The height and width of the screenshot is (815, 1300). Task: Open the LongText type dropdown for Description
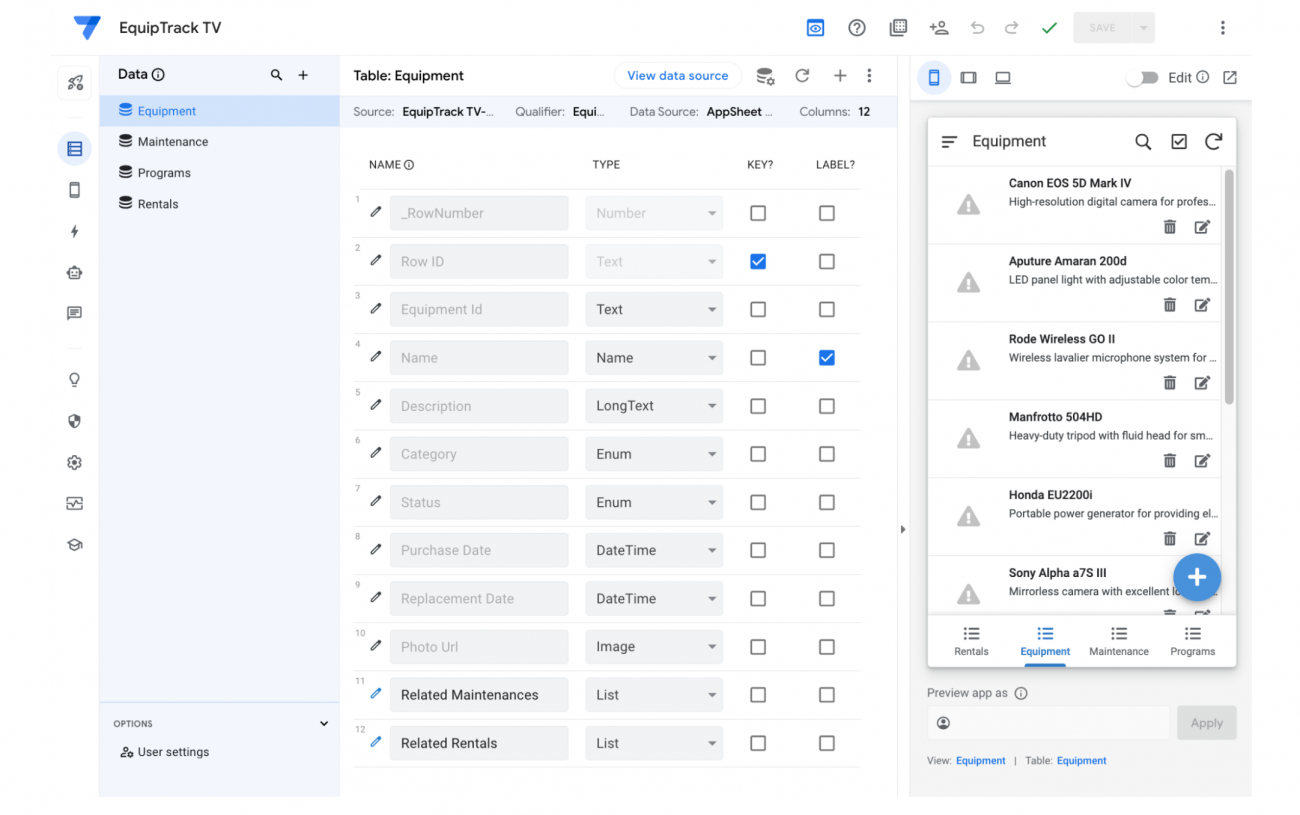click(654, 406)
